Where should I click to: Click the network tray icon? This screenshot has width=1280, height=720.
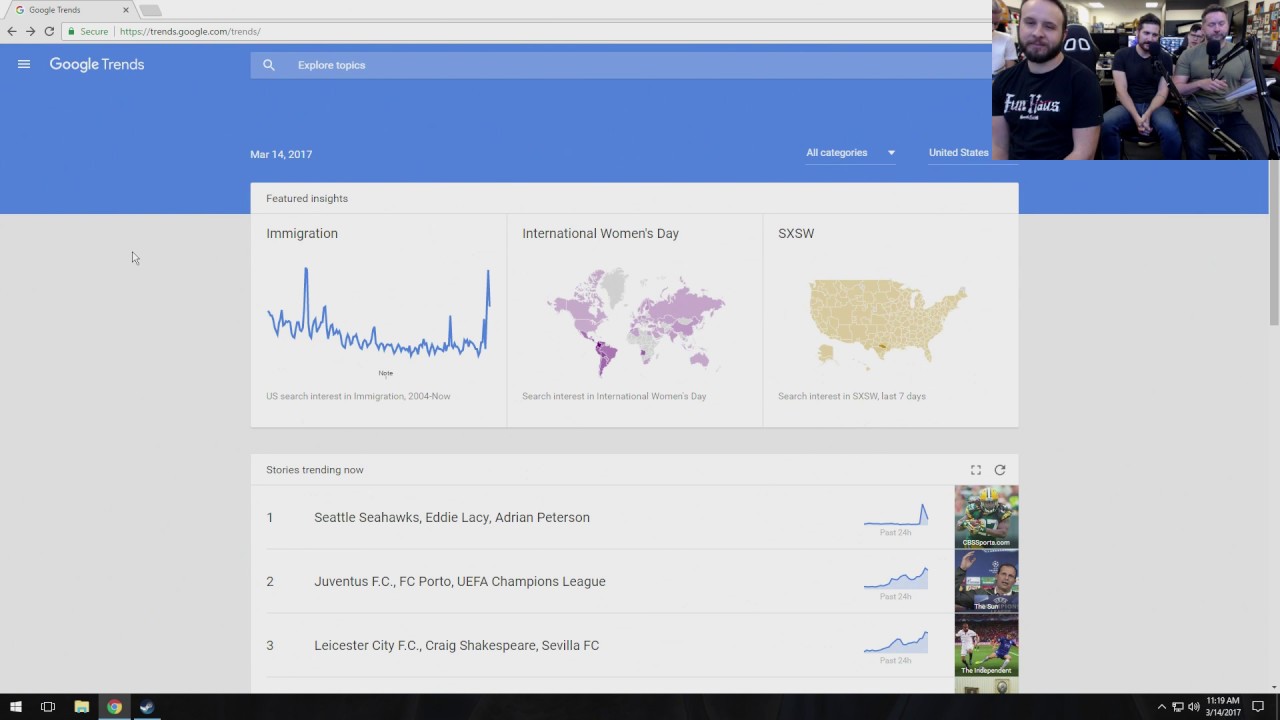1178,707
